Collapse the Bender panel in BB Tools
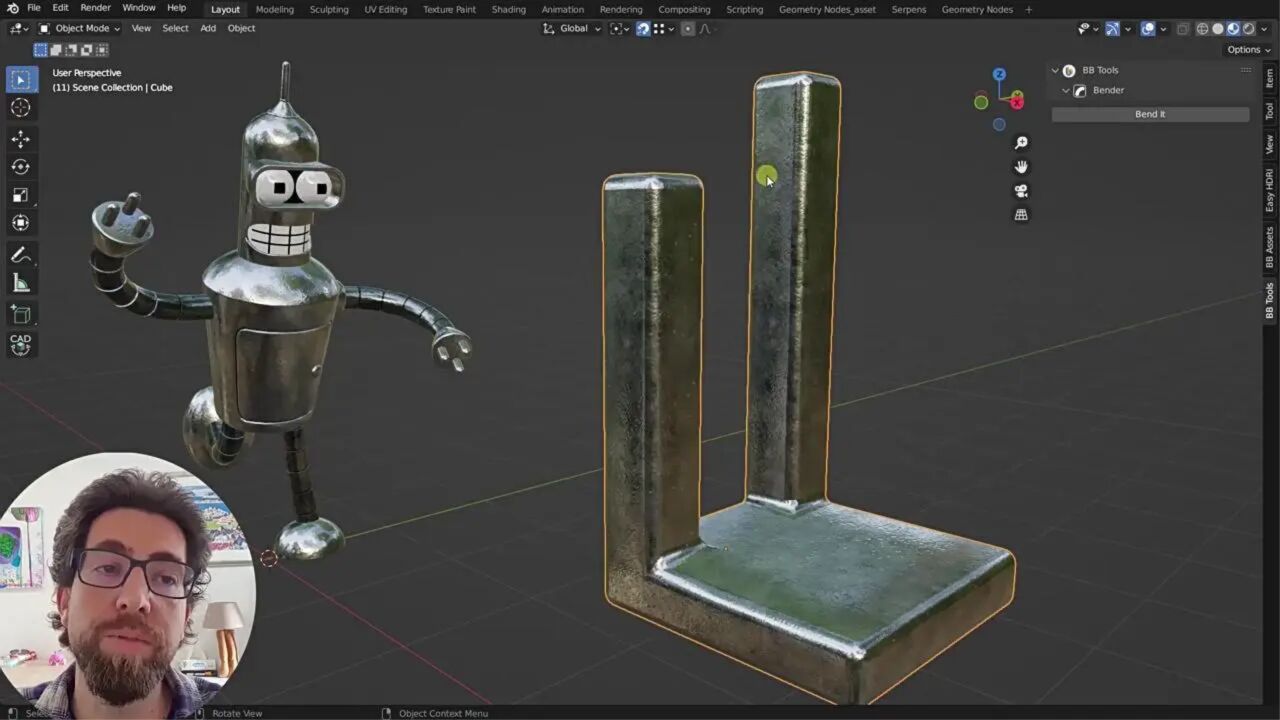The height and width of the screenshot is (720, 1280). click(1066, 90)
